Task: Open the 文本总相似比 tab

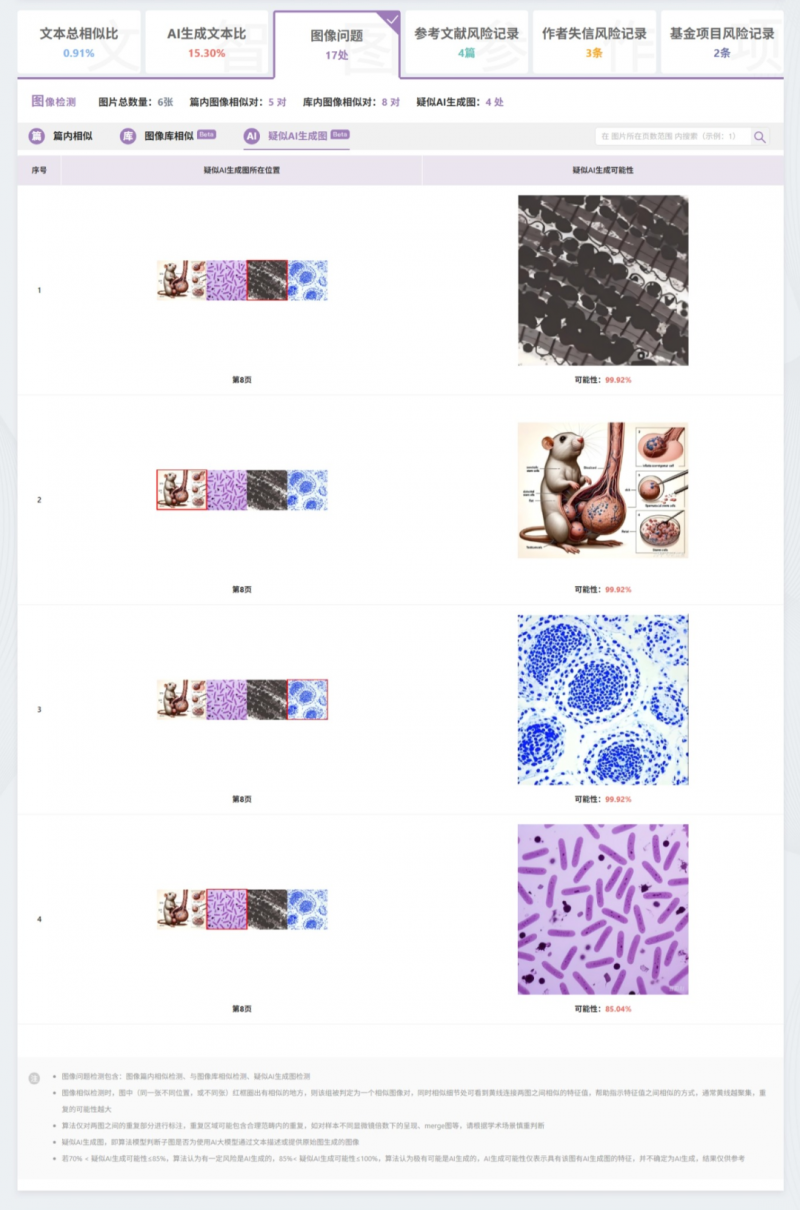Action: tap(79, 42)
